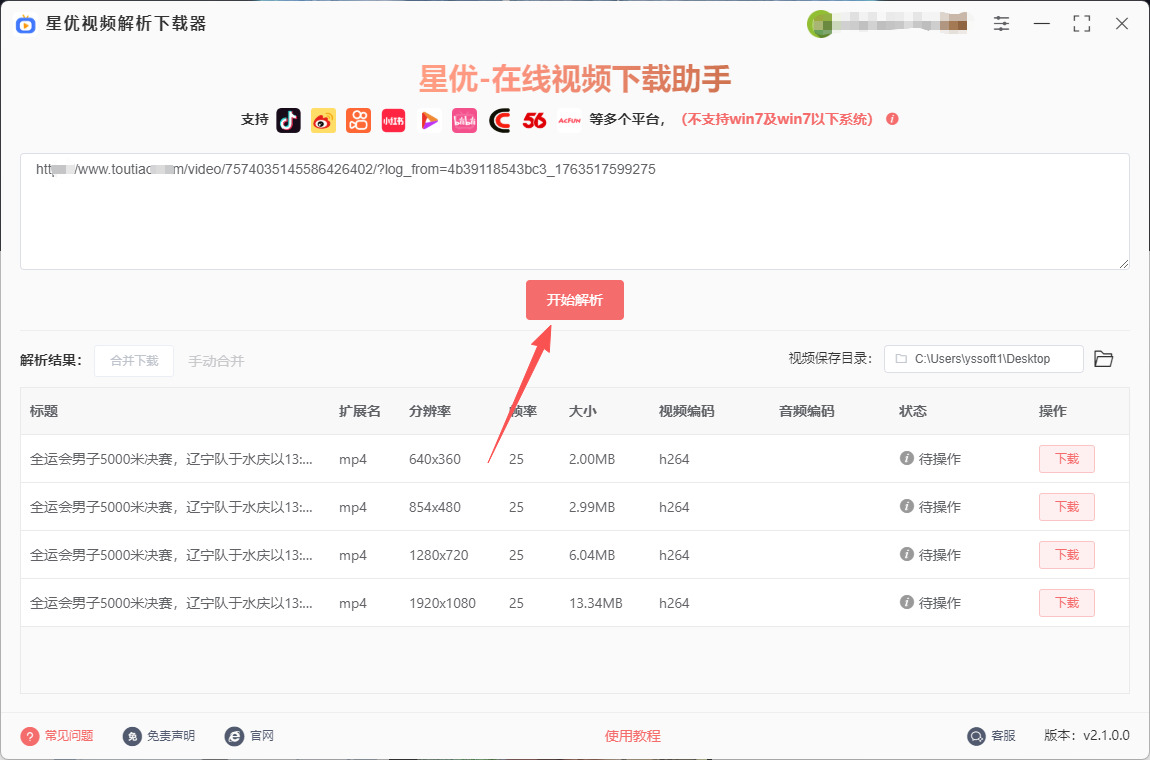Click the 854x480 resolution cell

(x=435, y=507)
